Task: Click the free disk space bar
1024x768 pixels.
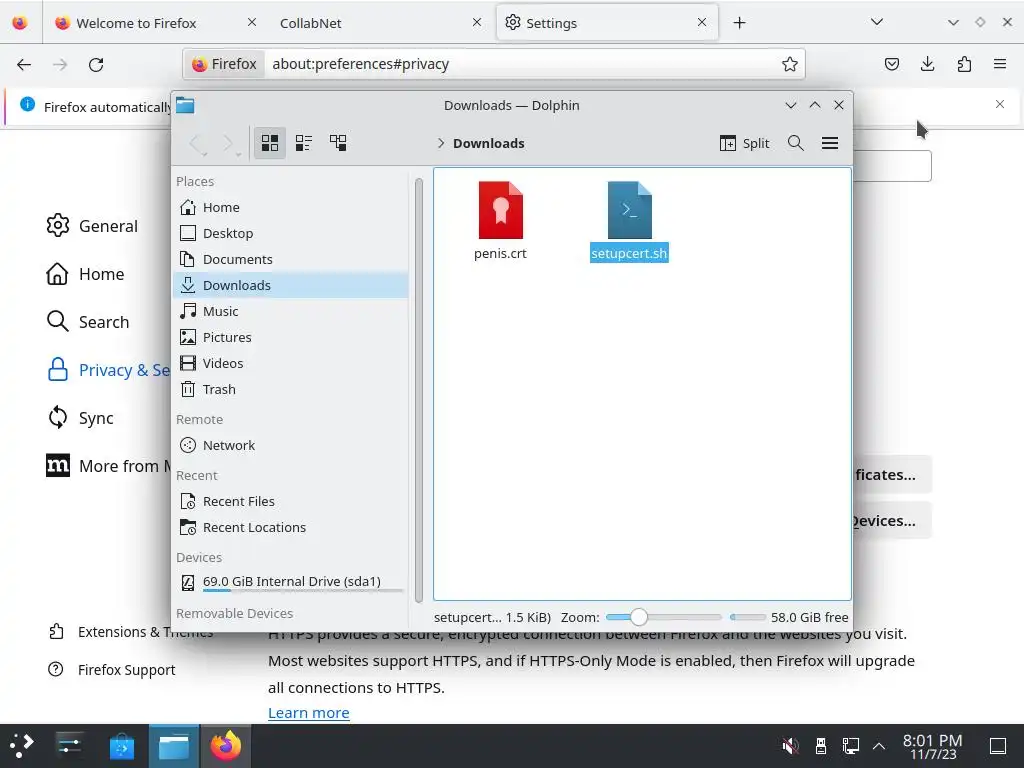Action: tap(748, 617)
